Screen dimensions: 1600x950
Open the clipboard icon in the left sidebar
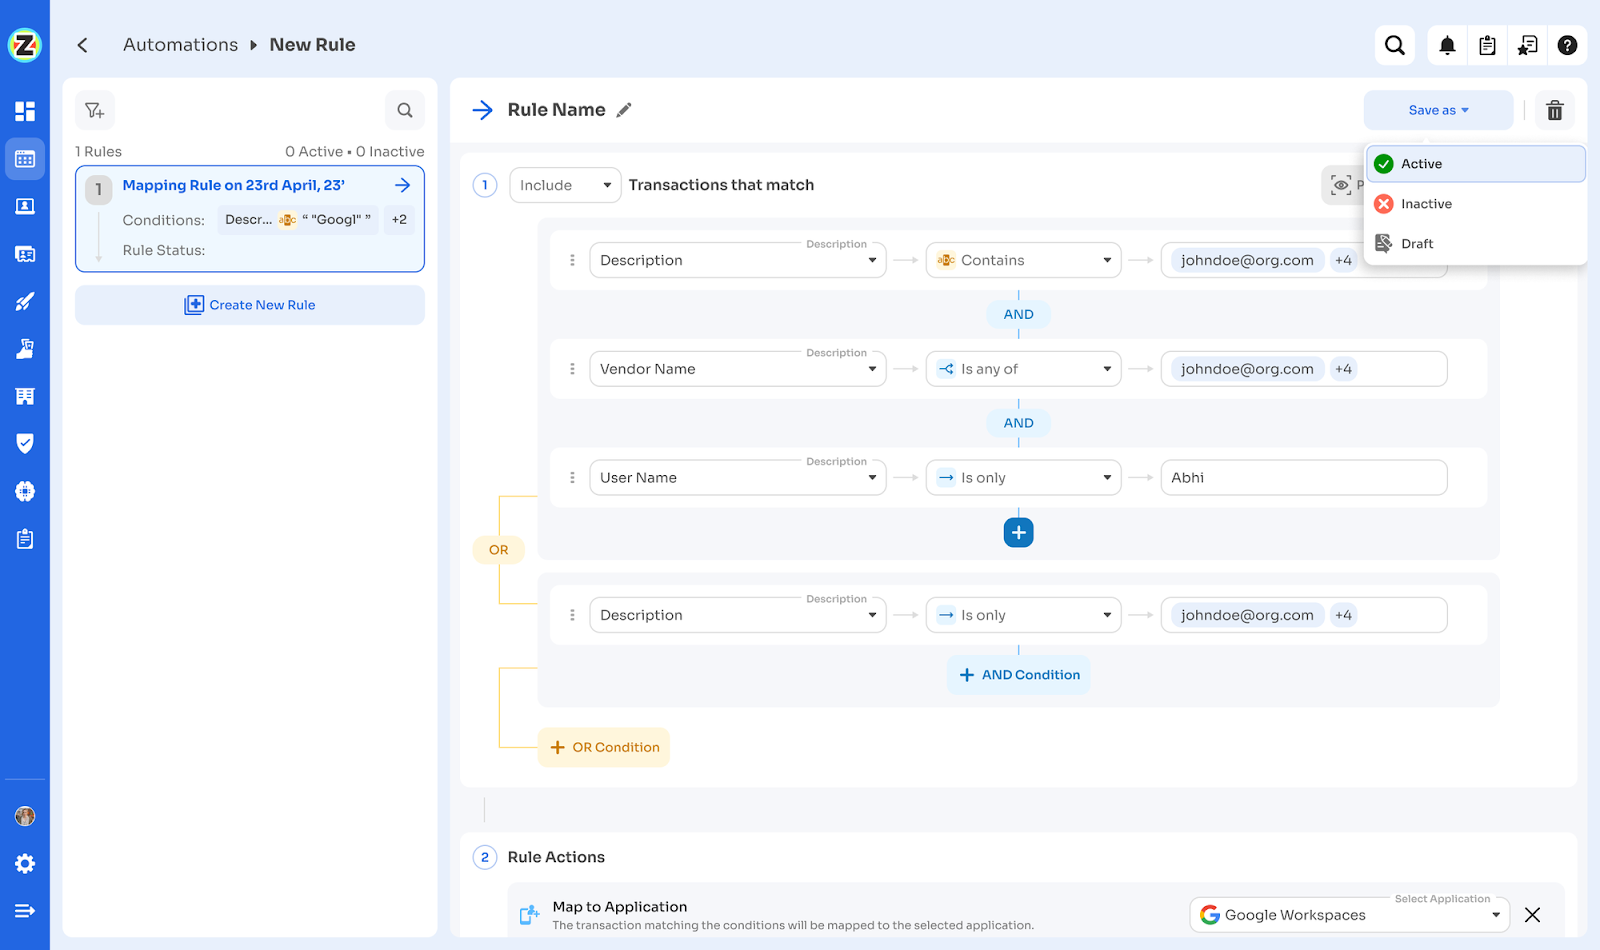[25, 539]
